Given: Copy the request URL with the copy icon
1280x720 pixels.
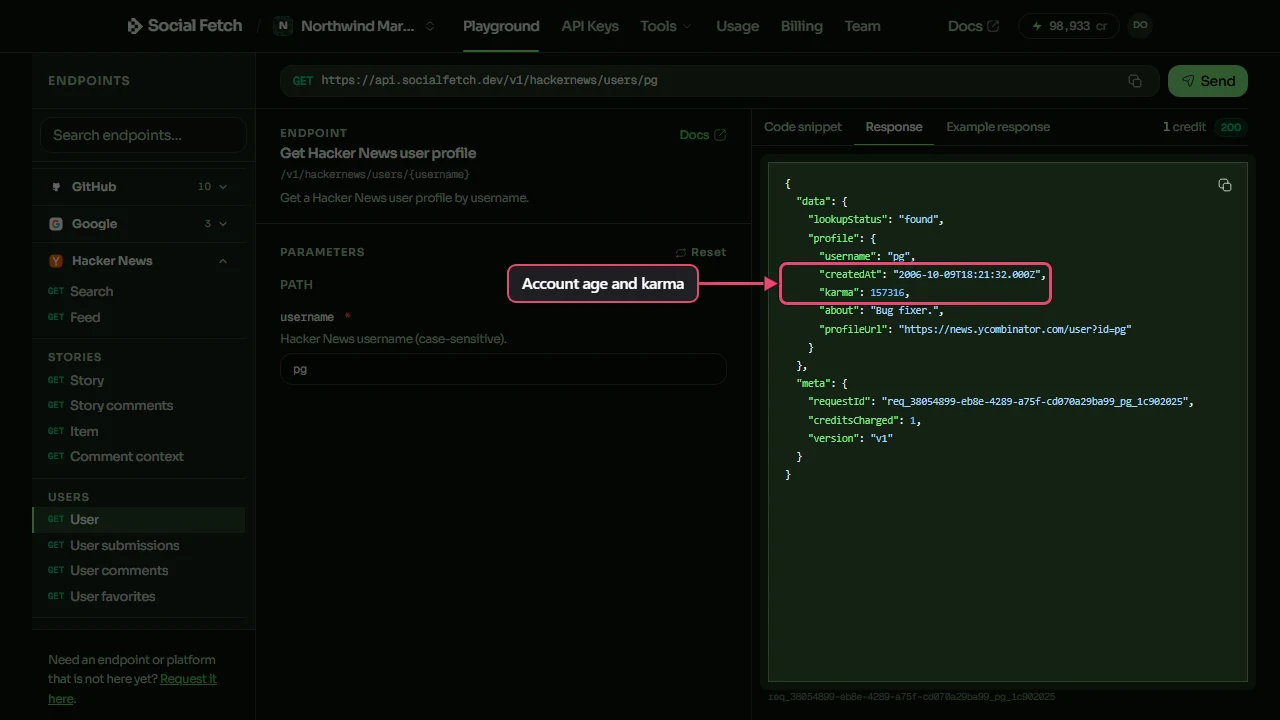Looking at the screenshot, I should coord(1135,81).
